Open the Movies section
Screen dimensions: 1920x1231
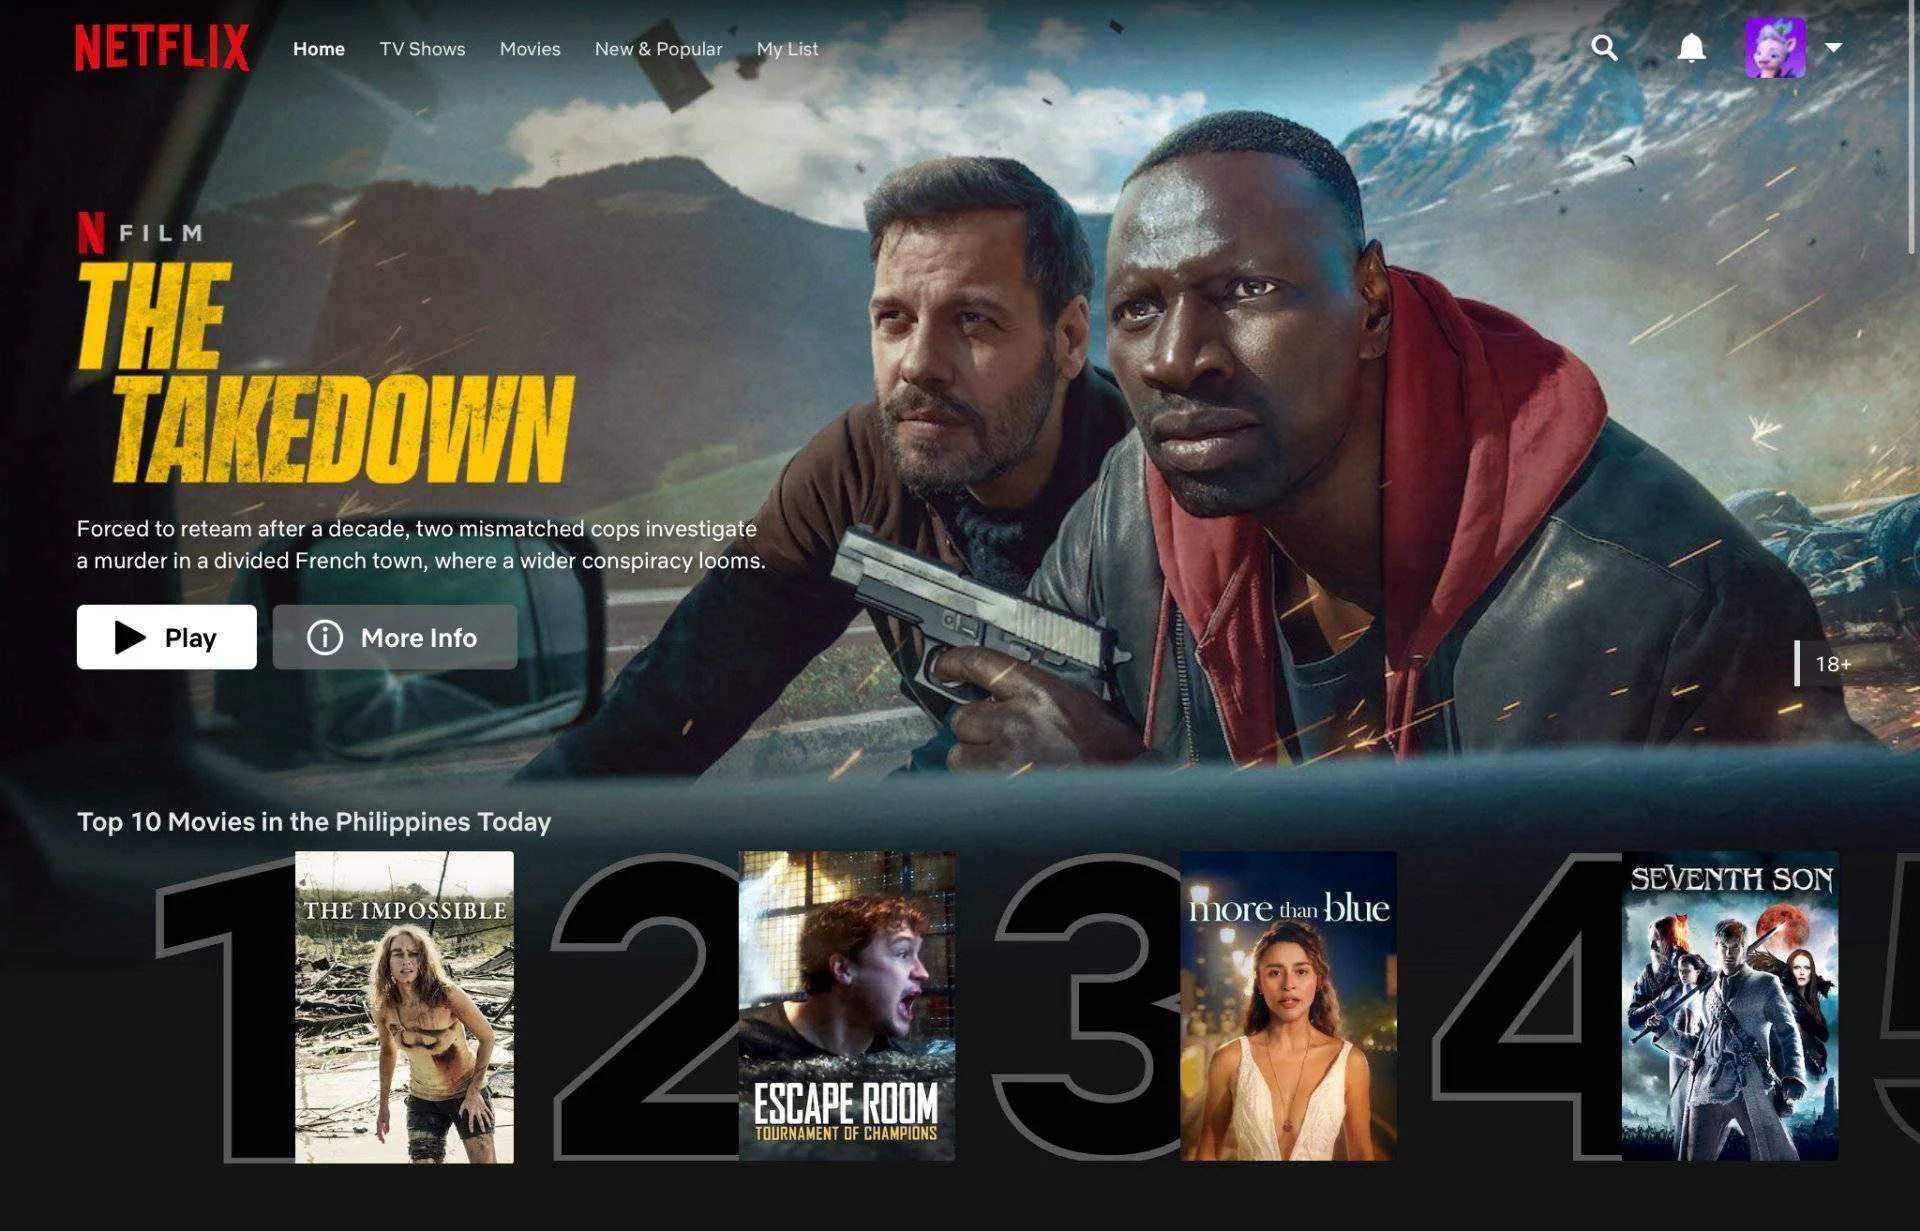[x=530, y=49]
